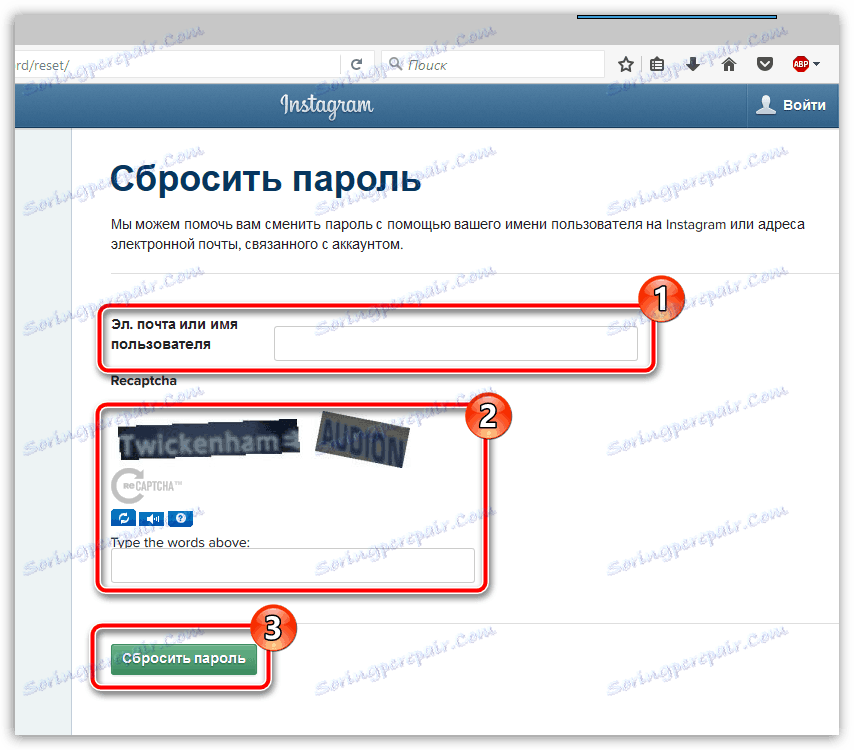Screen dimensions: 854x750
Task: Focus the Поиск search field
Action: [x=493, y=65]
